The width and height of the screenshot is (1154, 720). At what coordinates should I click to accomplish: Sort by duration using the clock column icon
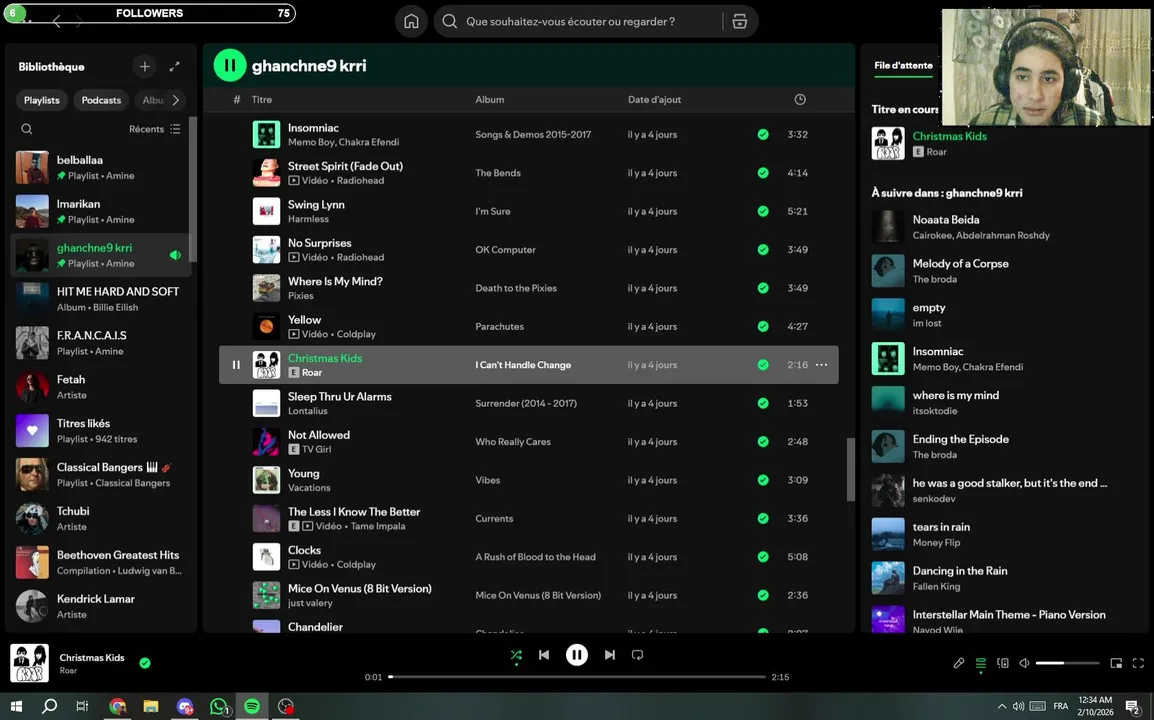tap(800, 99)
